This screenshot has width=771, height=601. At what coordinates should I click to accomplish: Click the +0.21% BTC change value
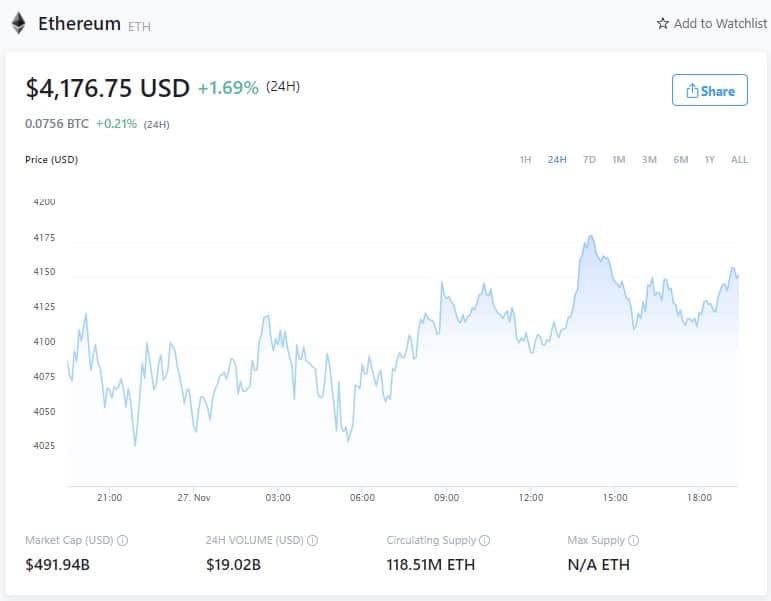pos(117,123)
